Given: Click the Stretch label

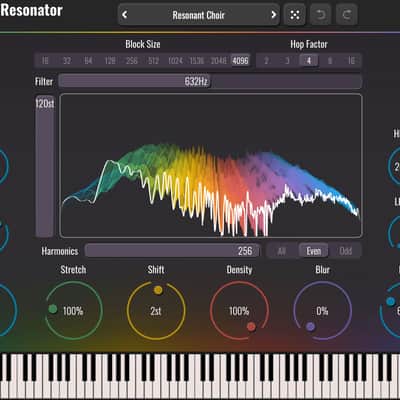Looking at the screenshot, I should [x=73, y=269].
